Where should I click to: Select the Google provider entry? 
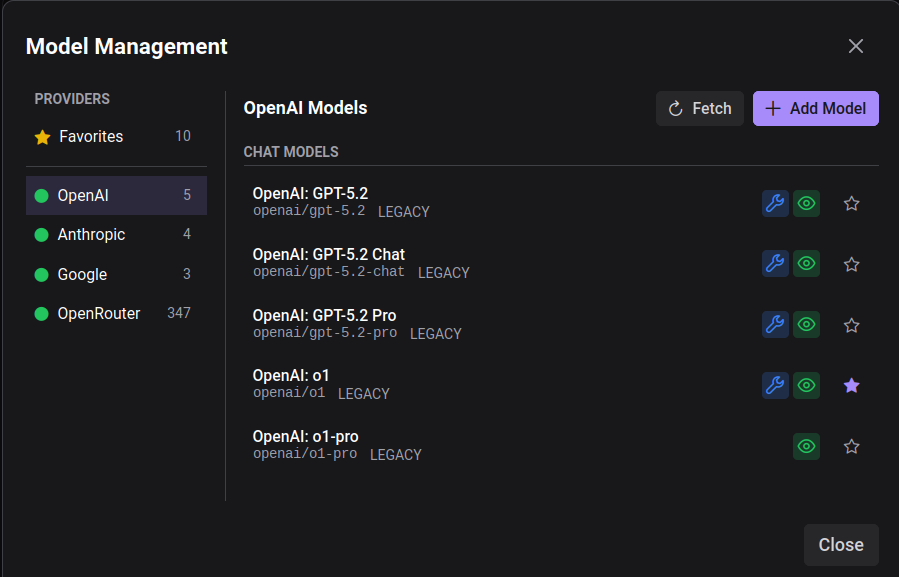[x=115, y=274]
